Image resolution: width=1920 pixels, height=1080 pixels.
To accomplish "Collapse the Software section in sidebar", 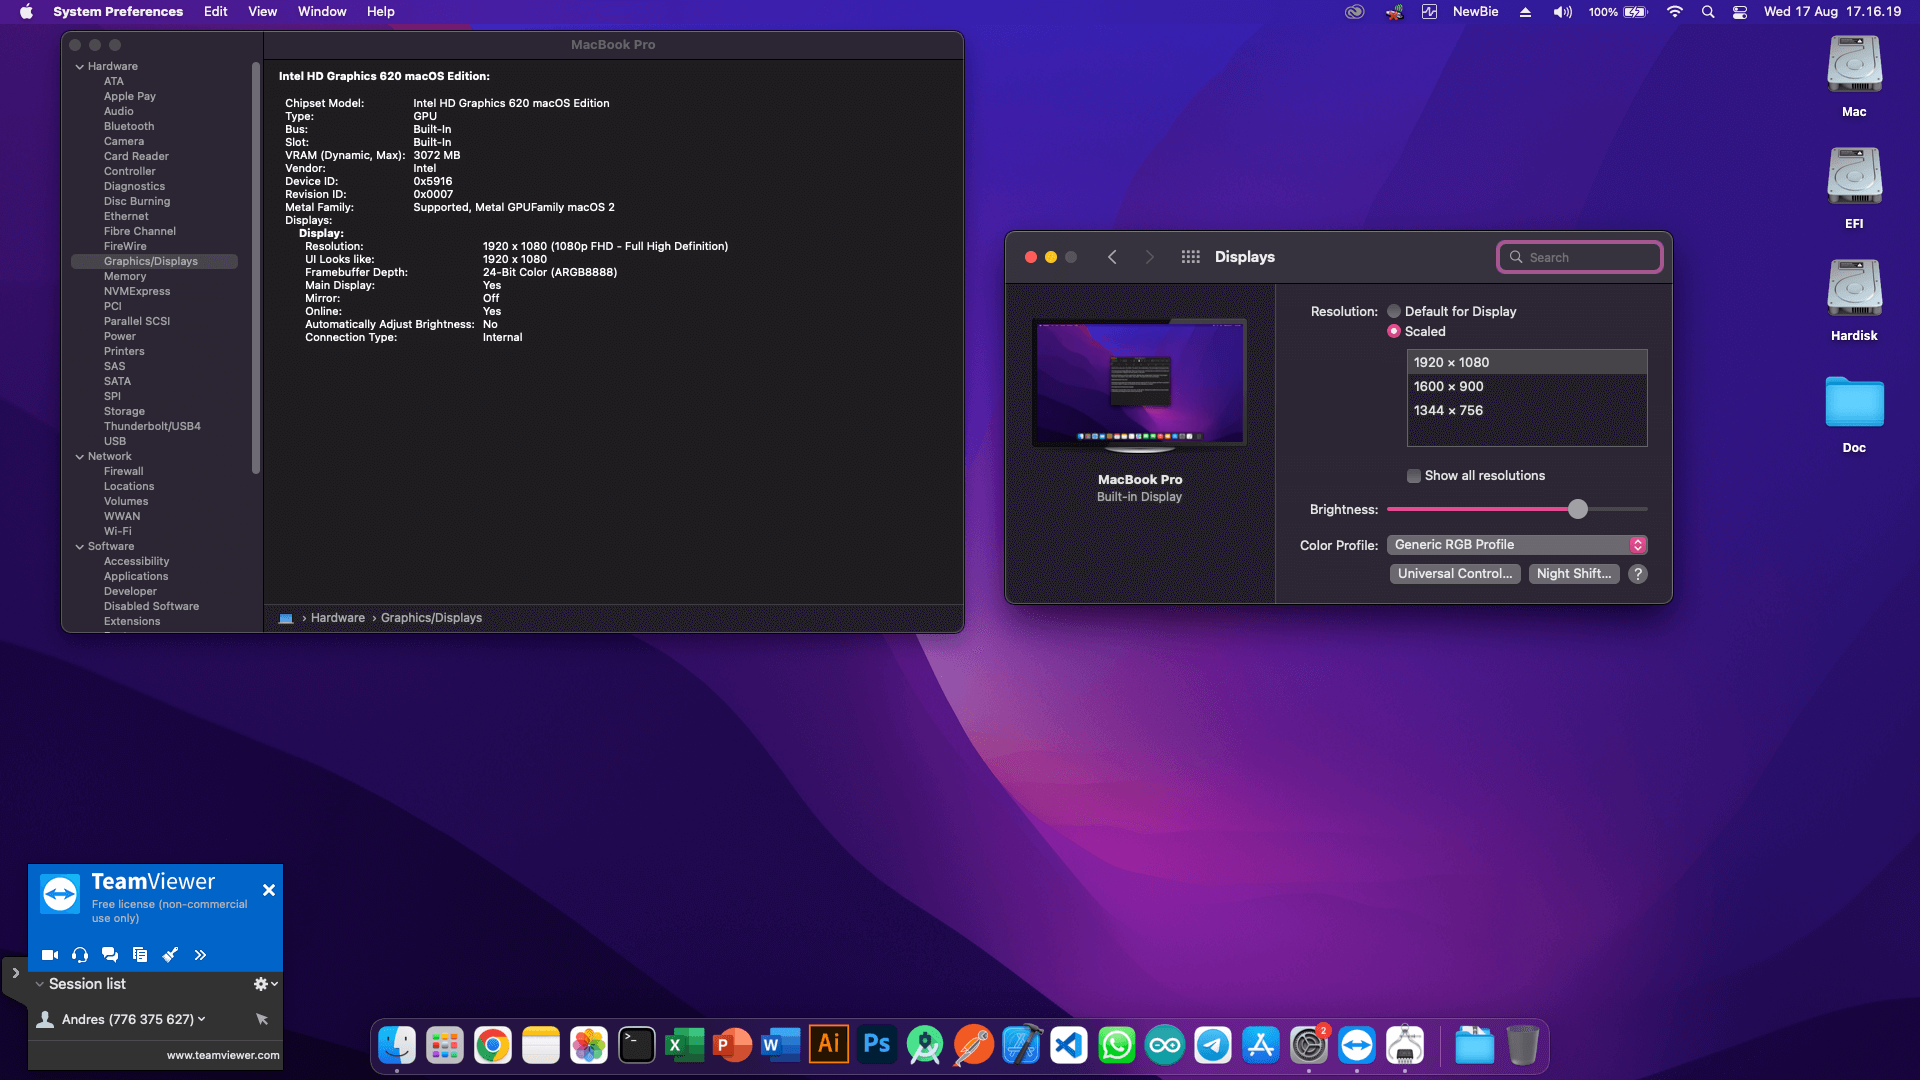I will pos(79,547).
